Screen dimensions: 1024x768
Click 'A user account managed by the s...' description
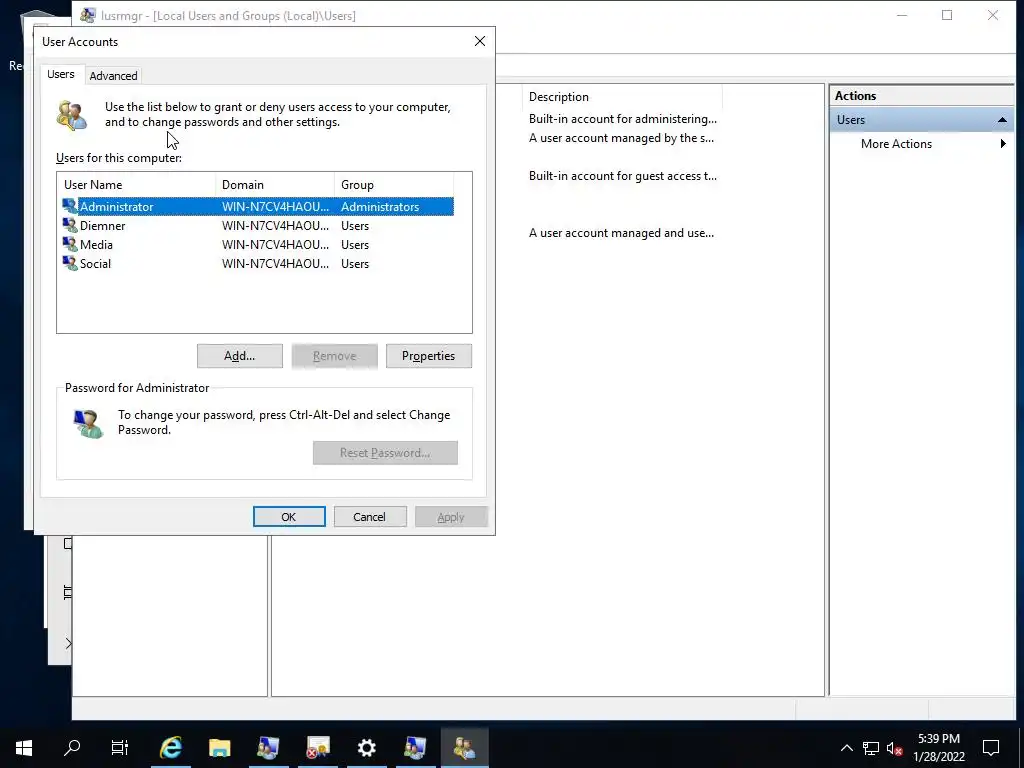(x=621, y=138)
